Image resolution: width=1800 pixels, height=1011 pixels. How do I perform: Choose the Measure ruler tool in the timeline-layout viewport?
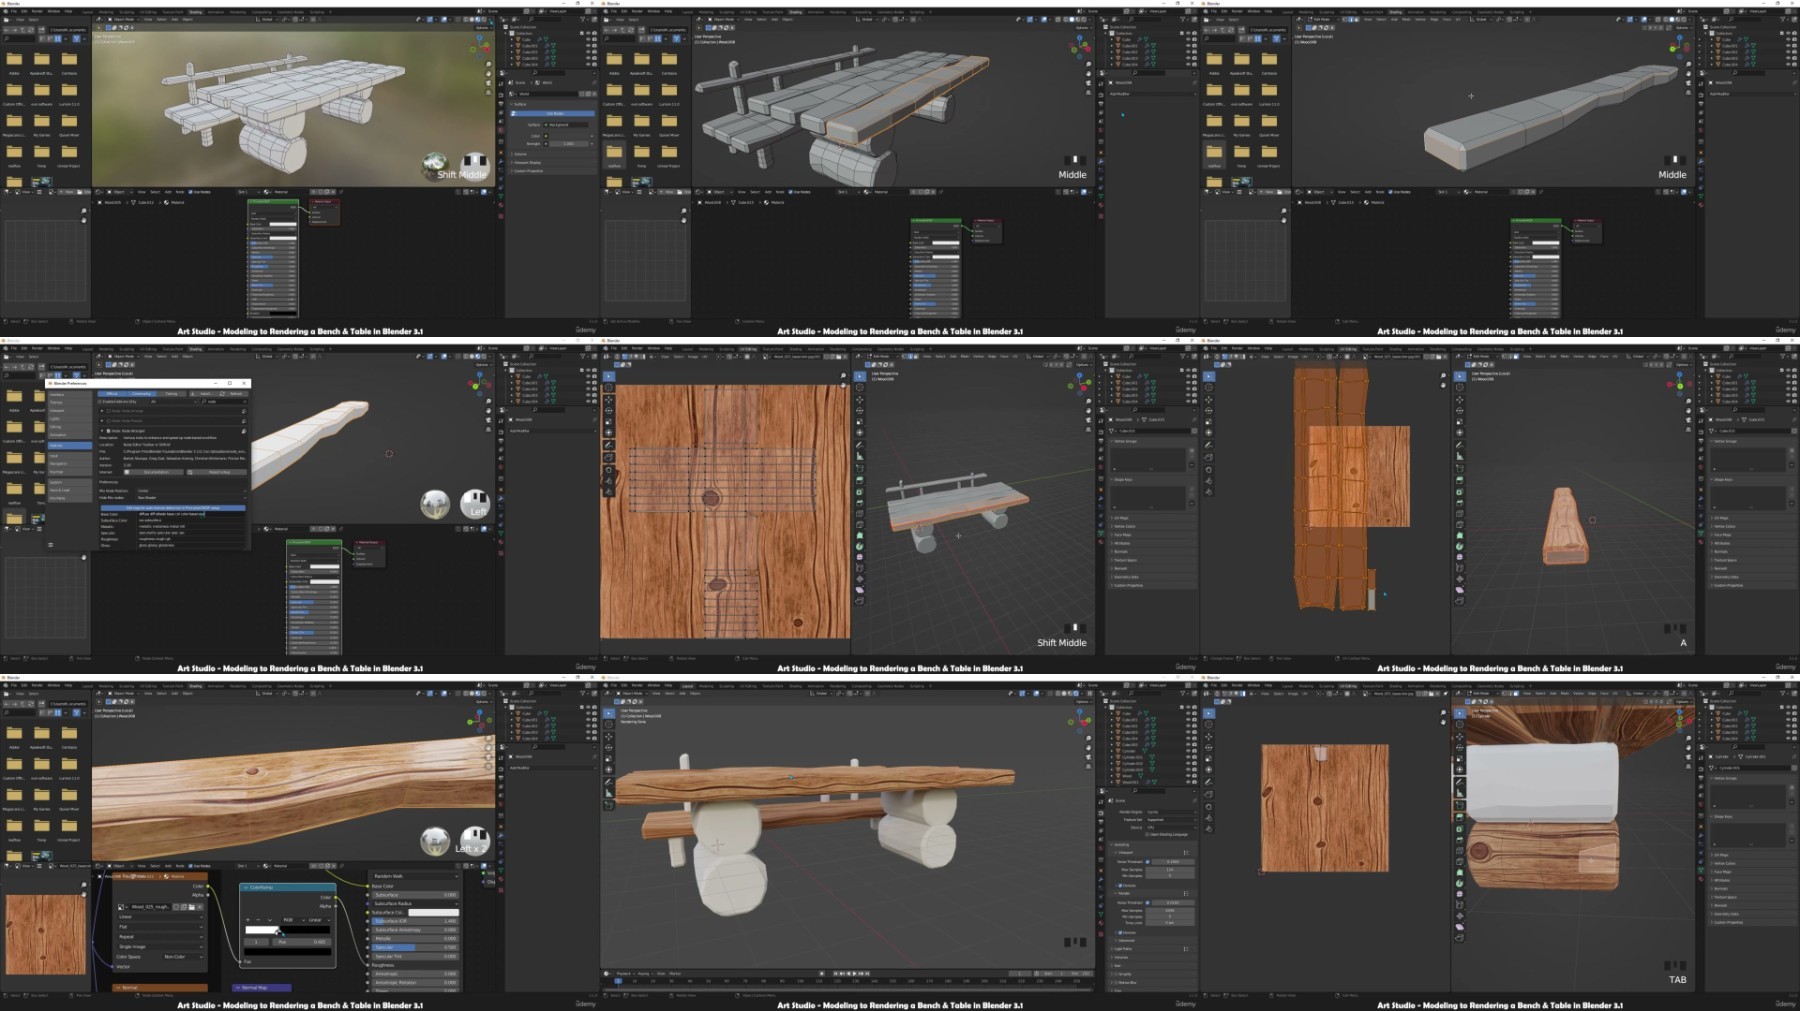click(609, 793)
